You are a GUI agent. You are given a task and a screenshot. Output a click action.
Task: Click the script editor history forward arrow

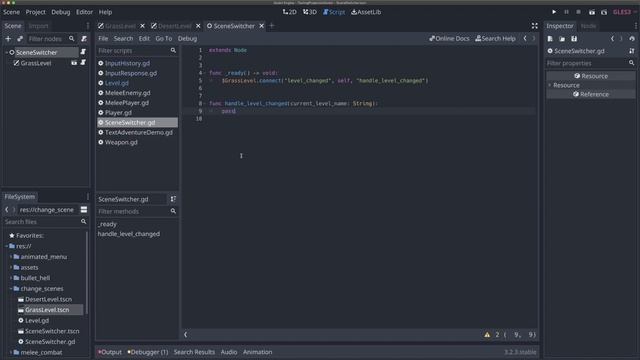(533, 38)
